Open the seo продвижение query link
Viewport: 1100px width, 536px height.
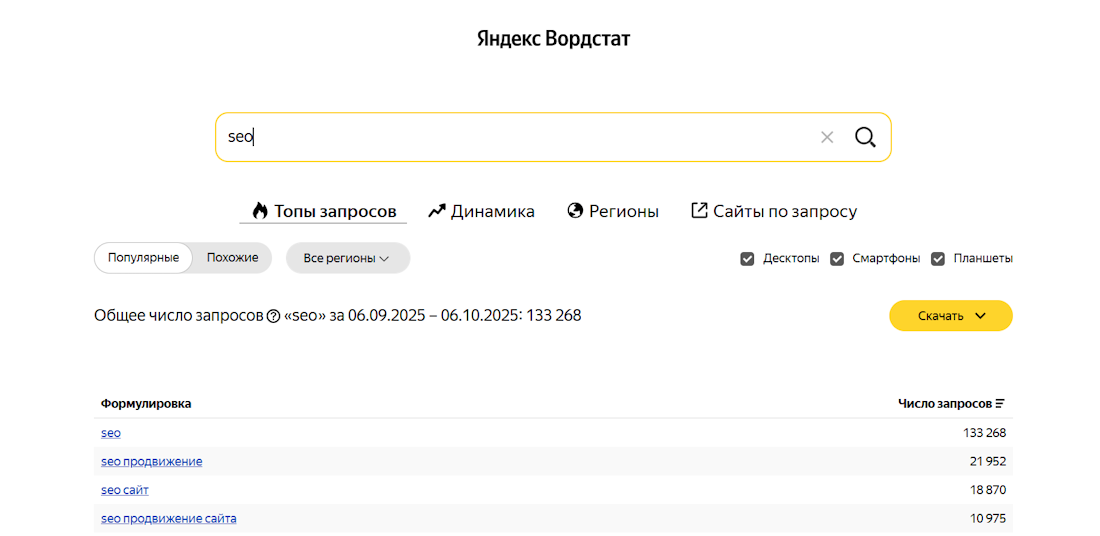point(151,461)
